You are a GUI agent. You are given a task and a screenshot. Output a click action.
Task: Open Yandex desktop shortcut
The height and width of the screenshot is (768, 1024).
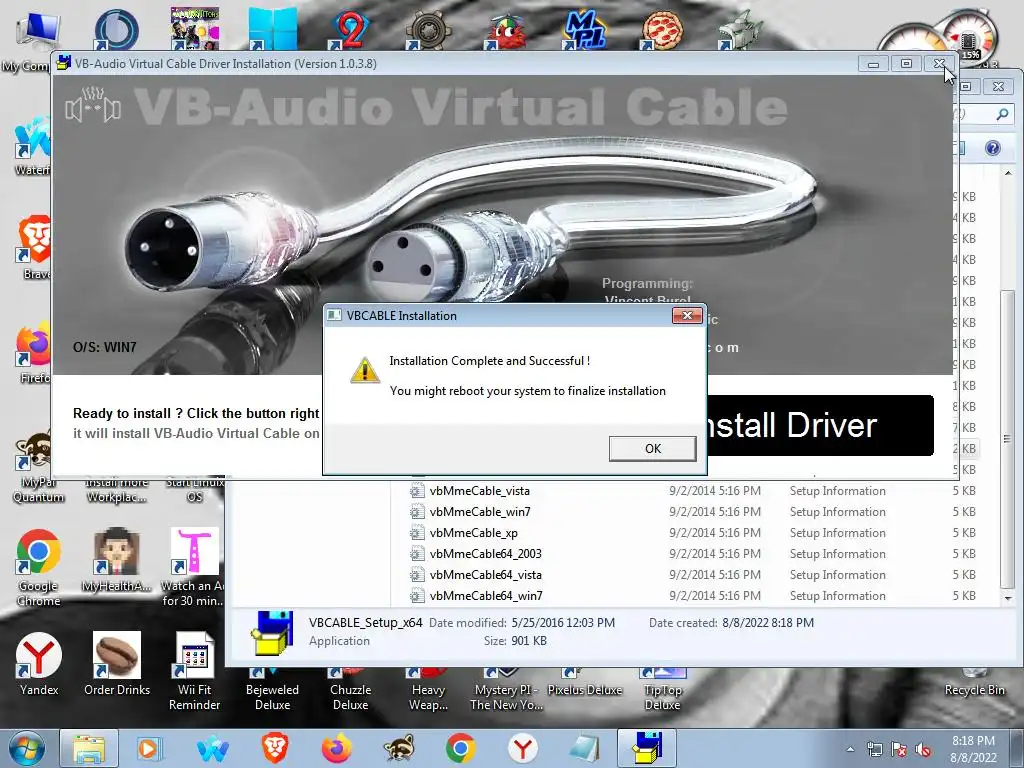(x=39, y=664)
